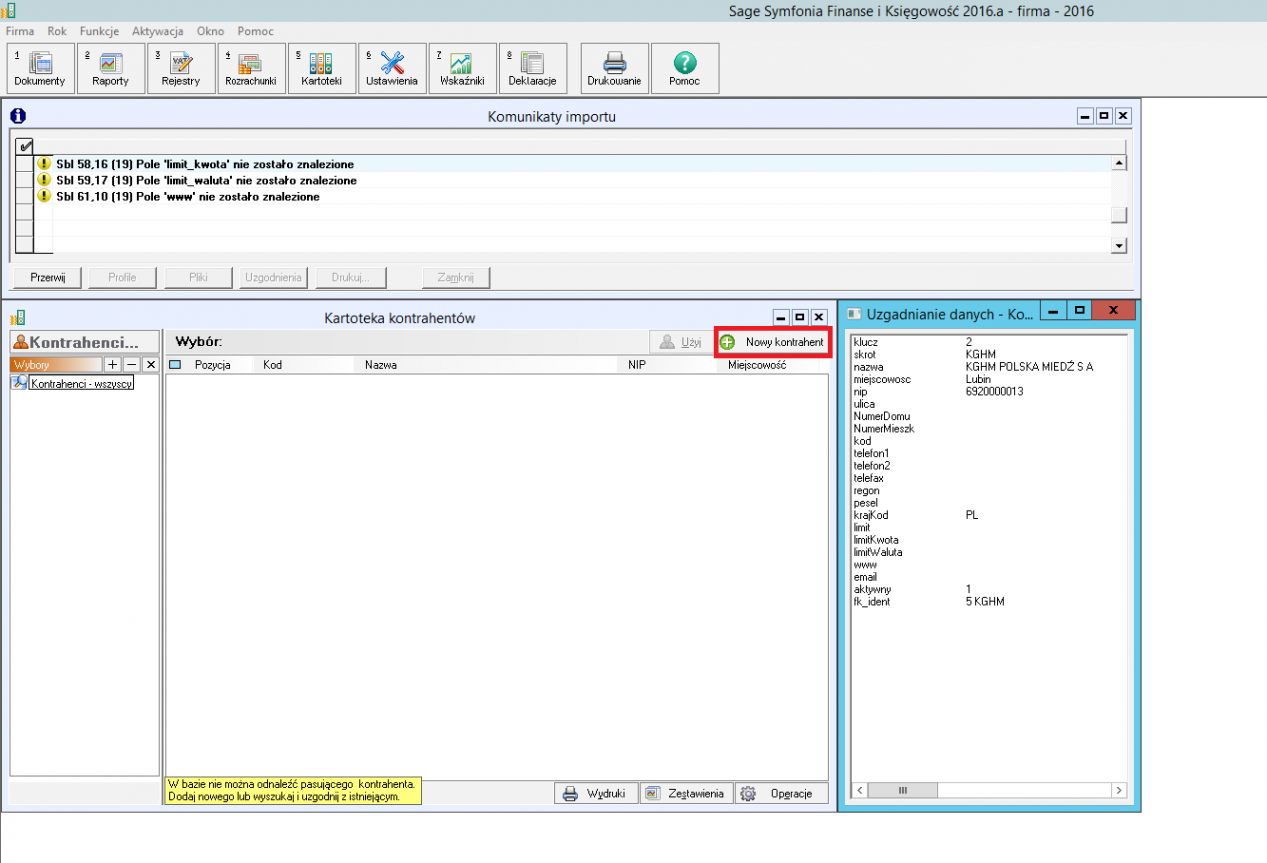Open Rejestry VAT from toolbar
The height and width of the screenshot is (863, 1267).
[x=181, y=68]
